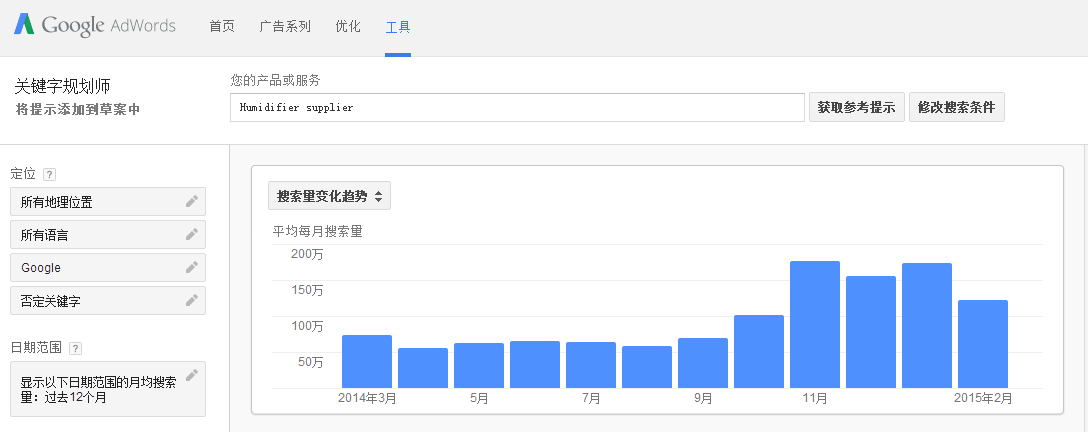The image size is (1088, 432).
Task: Open the 广告系列 tab
Action: tap(285, 27)
